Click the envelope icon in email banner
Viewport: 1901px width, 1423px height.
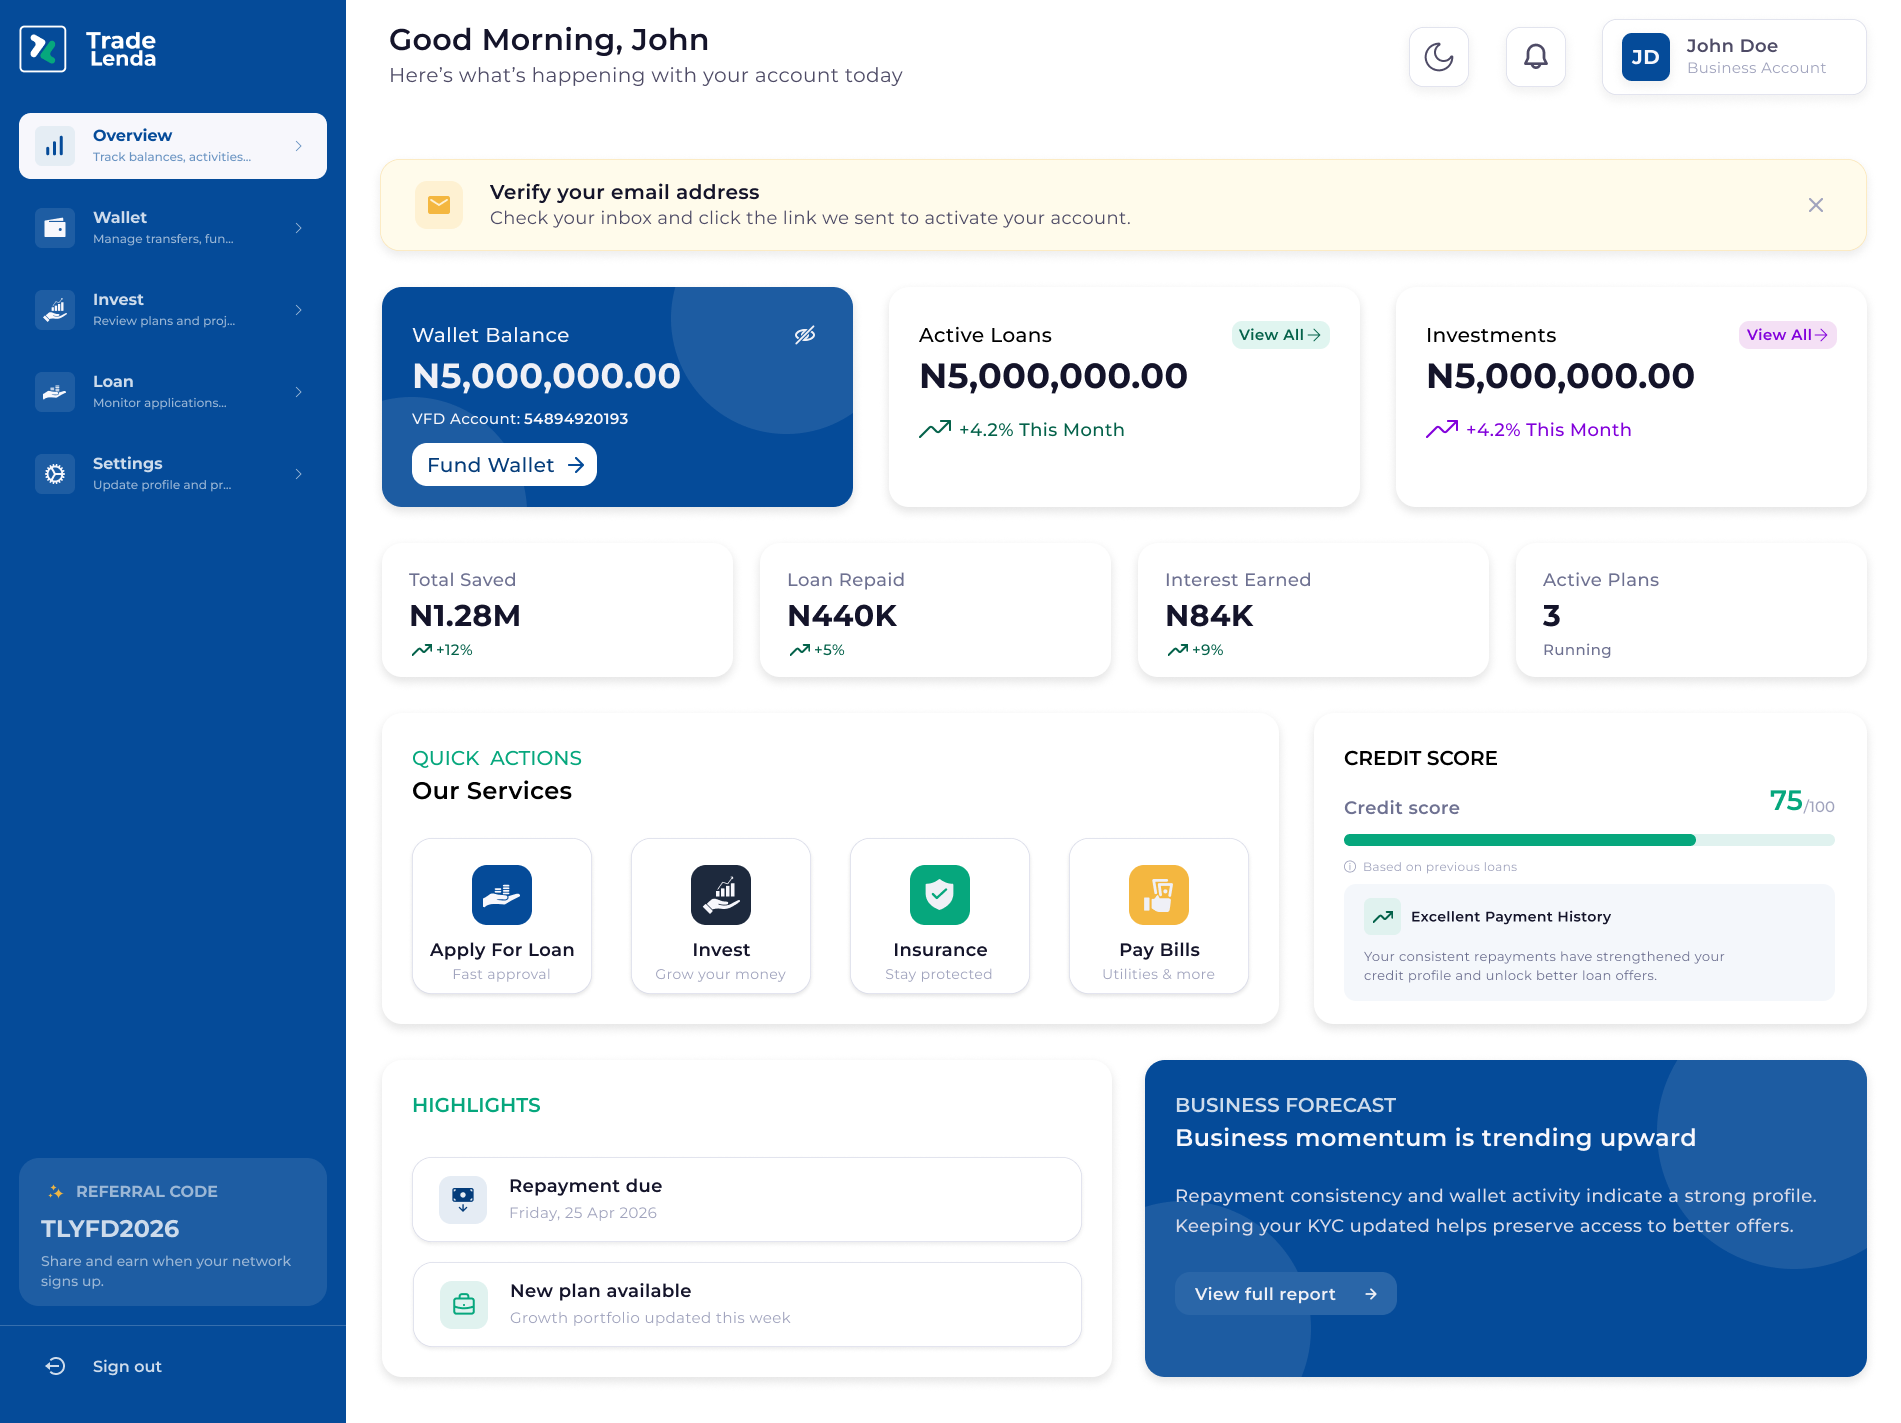click(439, 205)
